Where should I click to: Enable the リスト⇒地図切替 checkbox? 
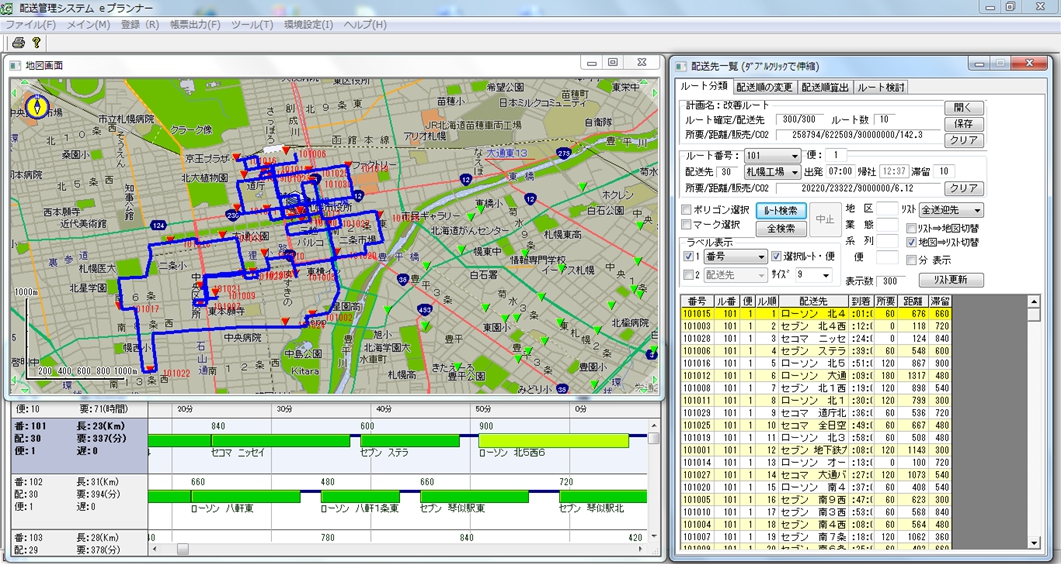[911, 229]
